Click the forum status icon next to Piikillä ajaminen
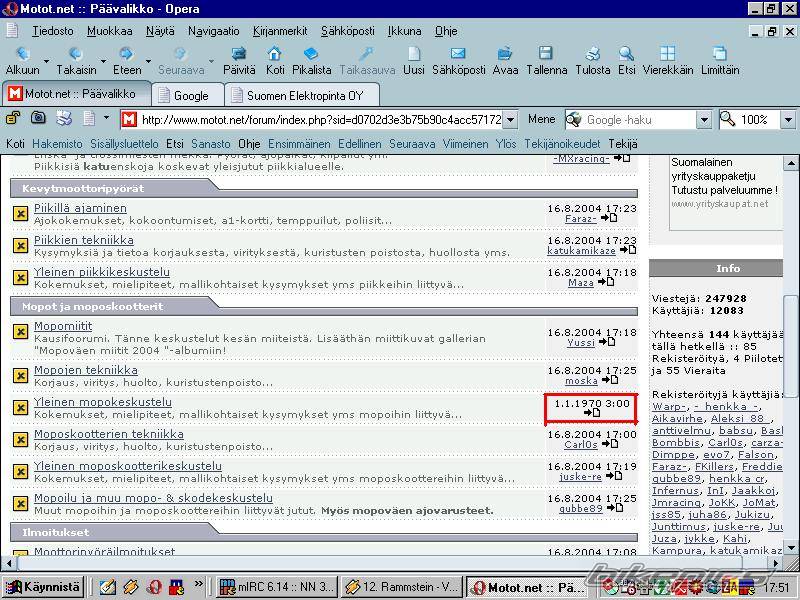Viewport: 800px width, 600px height. [x=20, y=213]
